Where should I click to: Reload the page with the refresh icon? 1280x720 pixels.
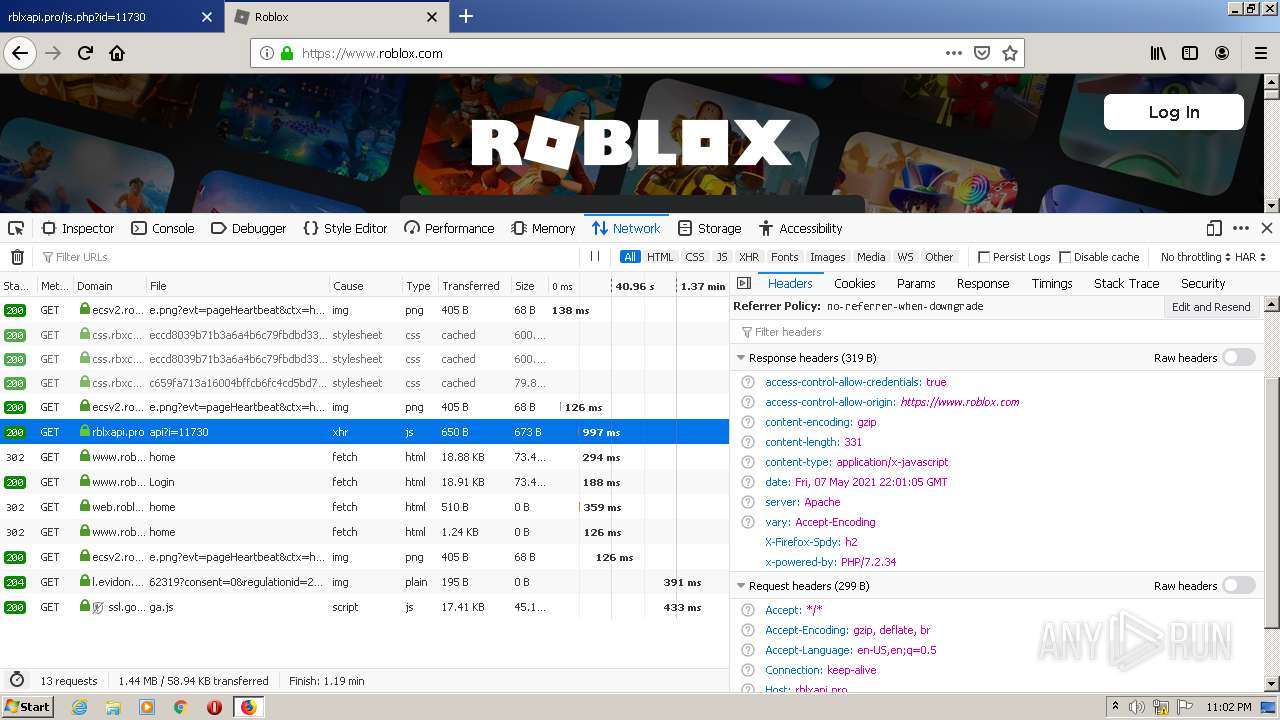pos(85,53)
